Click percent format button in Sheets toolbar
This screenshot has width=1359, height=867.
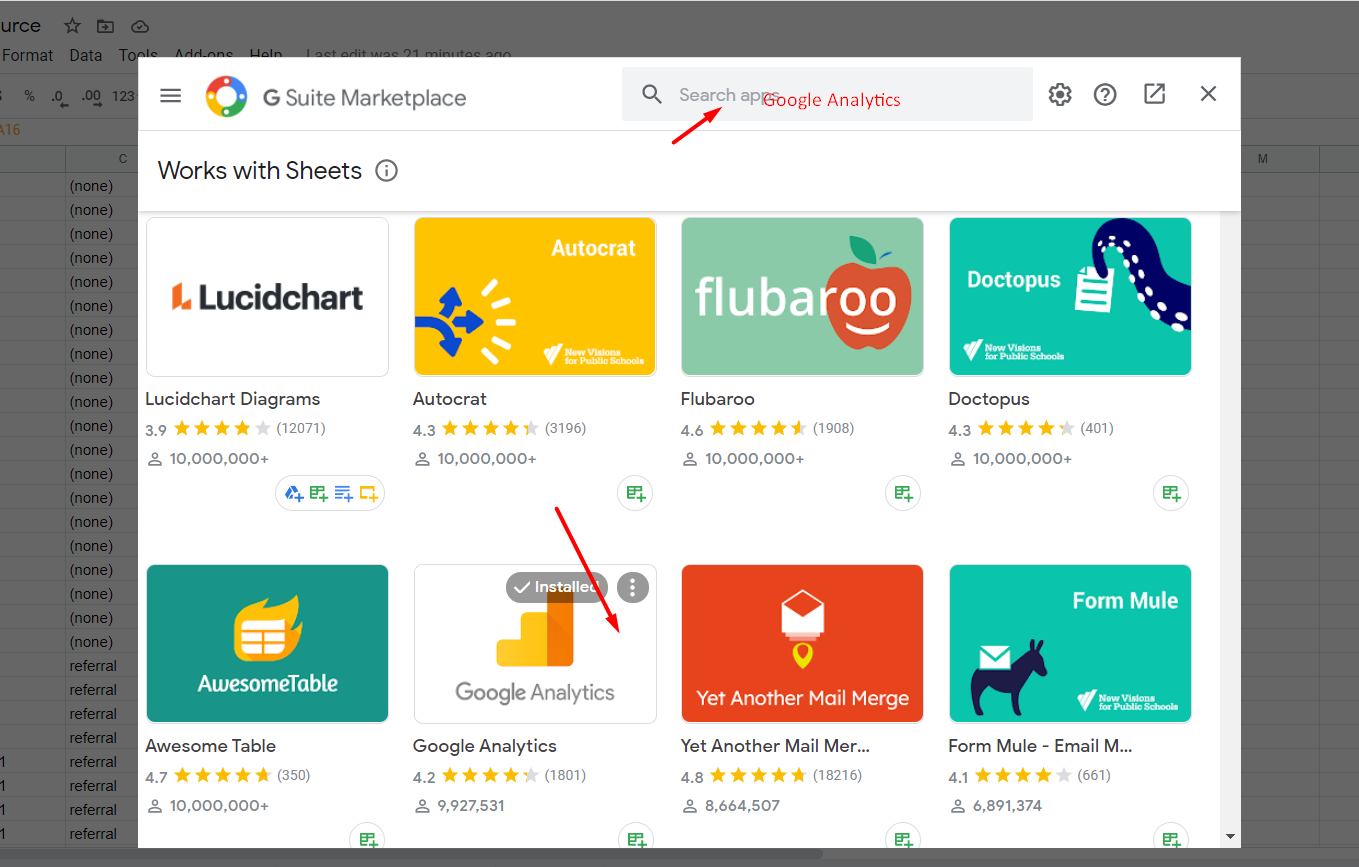click(x=30, y=96)
